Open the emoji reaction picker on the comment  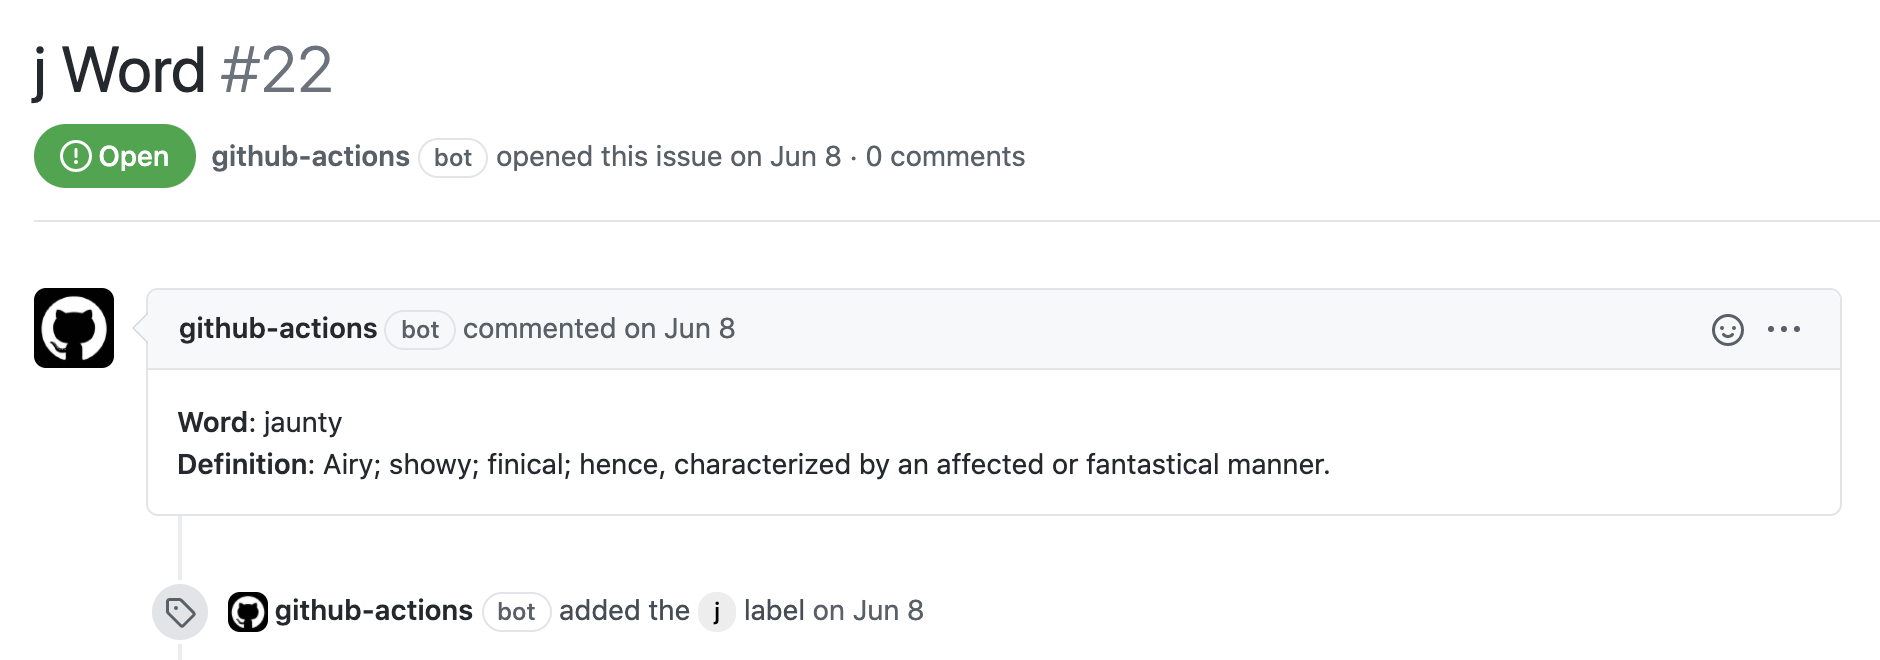[1726, 328]
